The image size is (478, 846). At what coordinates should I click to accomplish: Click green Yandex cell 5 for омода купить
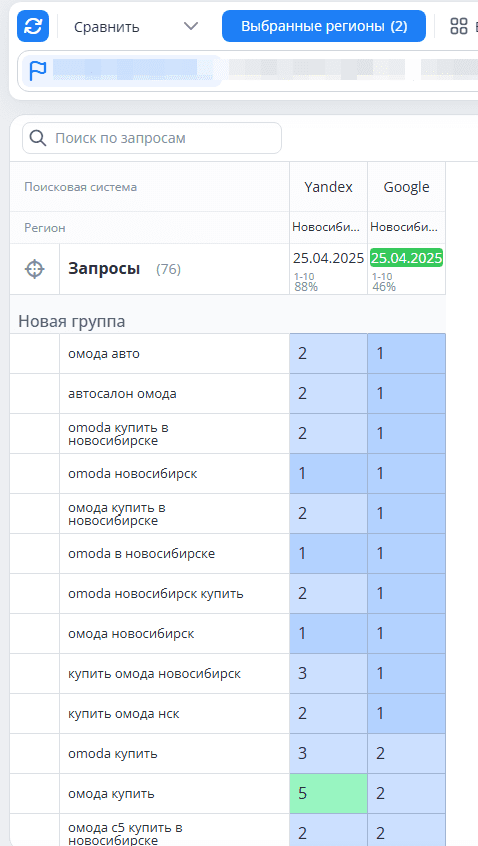coord(329,793)
